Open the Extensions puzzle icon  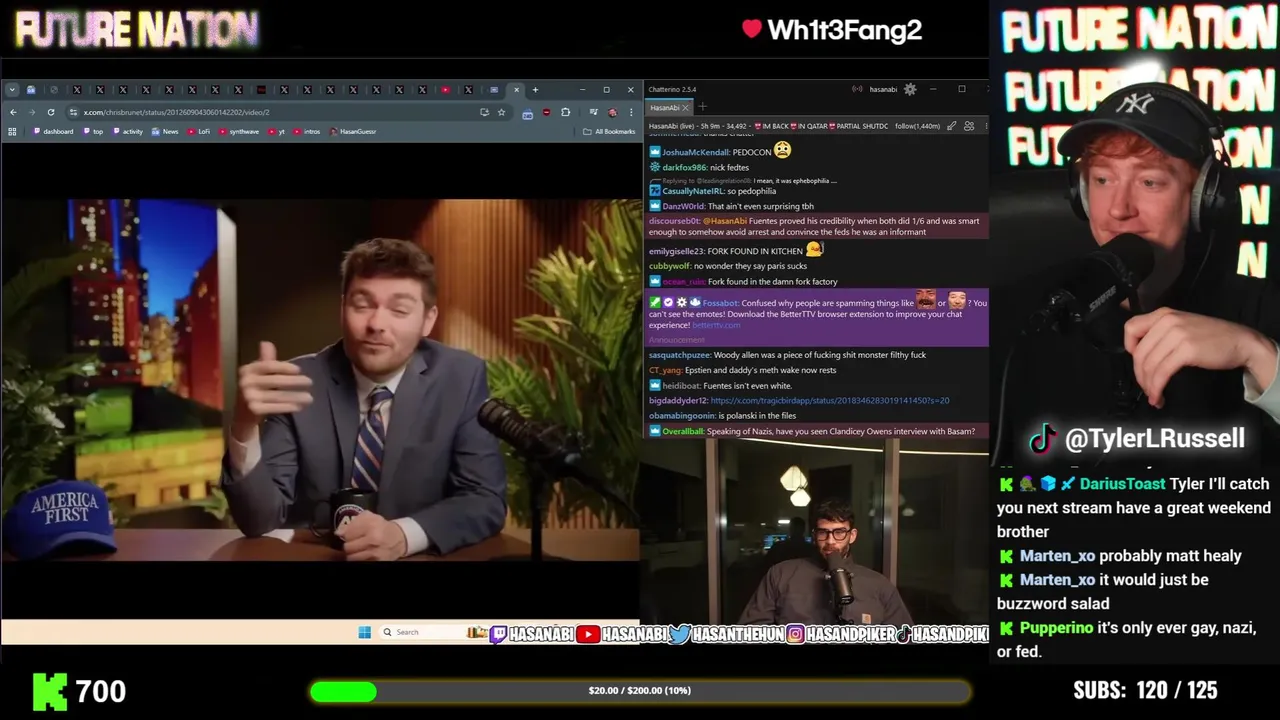click(565, 112)
